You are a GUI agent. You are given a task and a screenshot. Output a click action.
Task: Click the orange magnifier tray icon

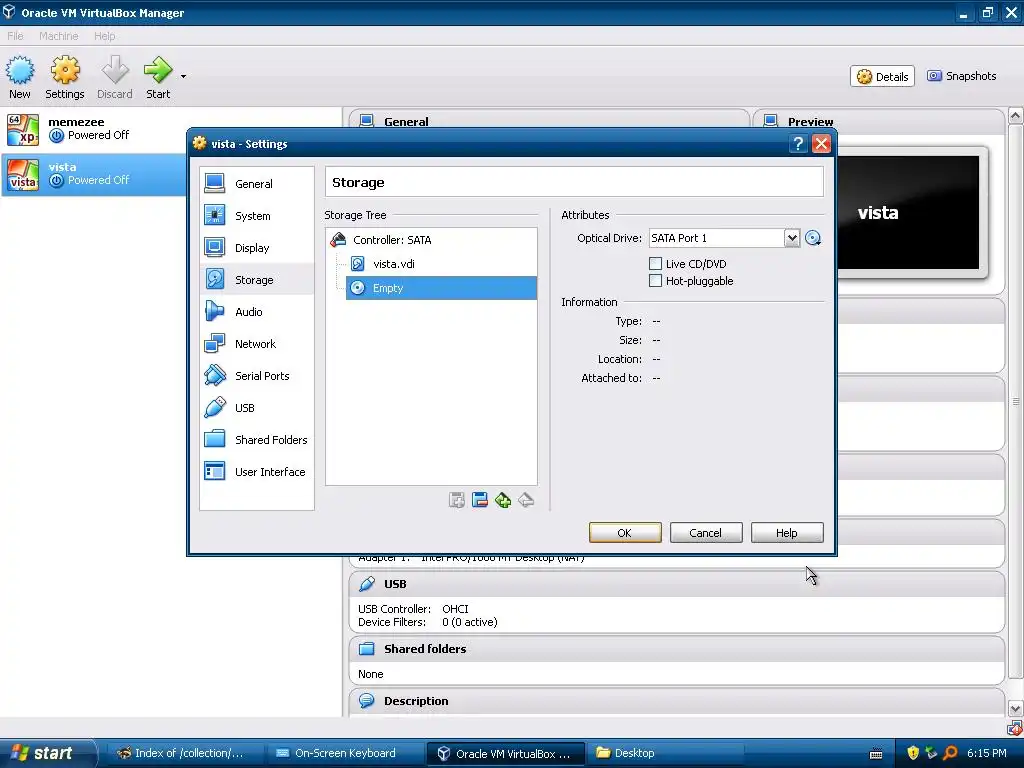pos(951,753)
